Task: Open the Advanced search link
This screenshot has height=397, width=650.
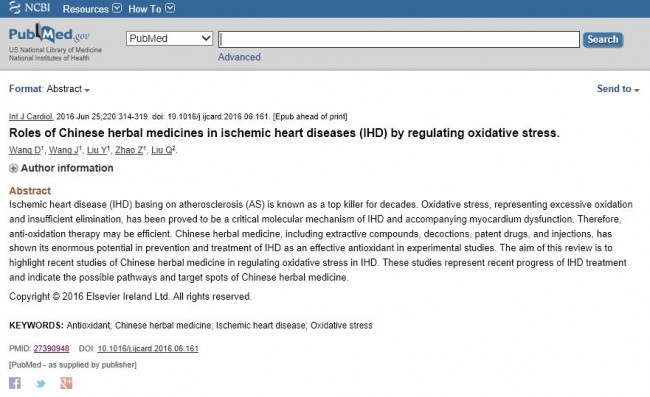Action: coord(239,57)
